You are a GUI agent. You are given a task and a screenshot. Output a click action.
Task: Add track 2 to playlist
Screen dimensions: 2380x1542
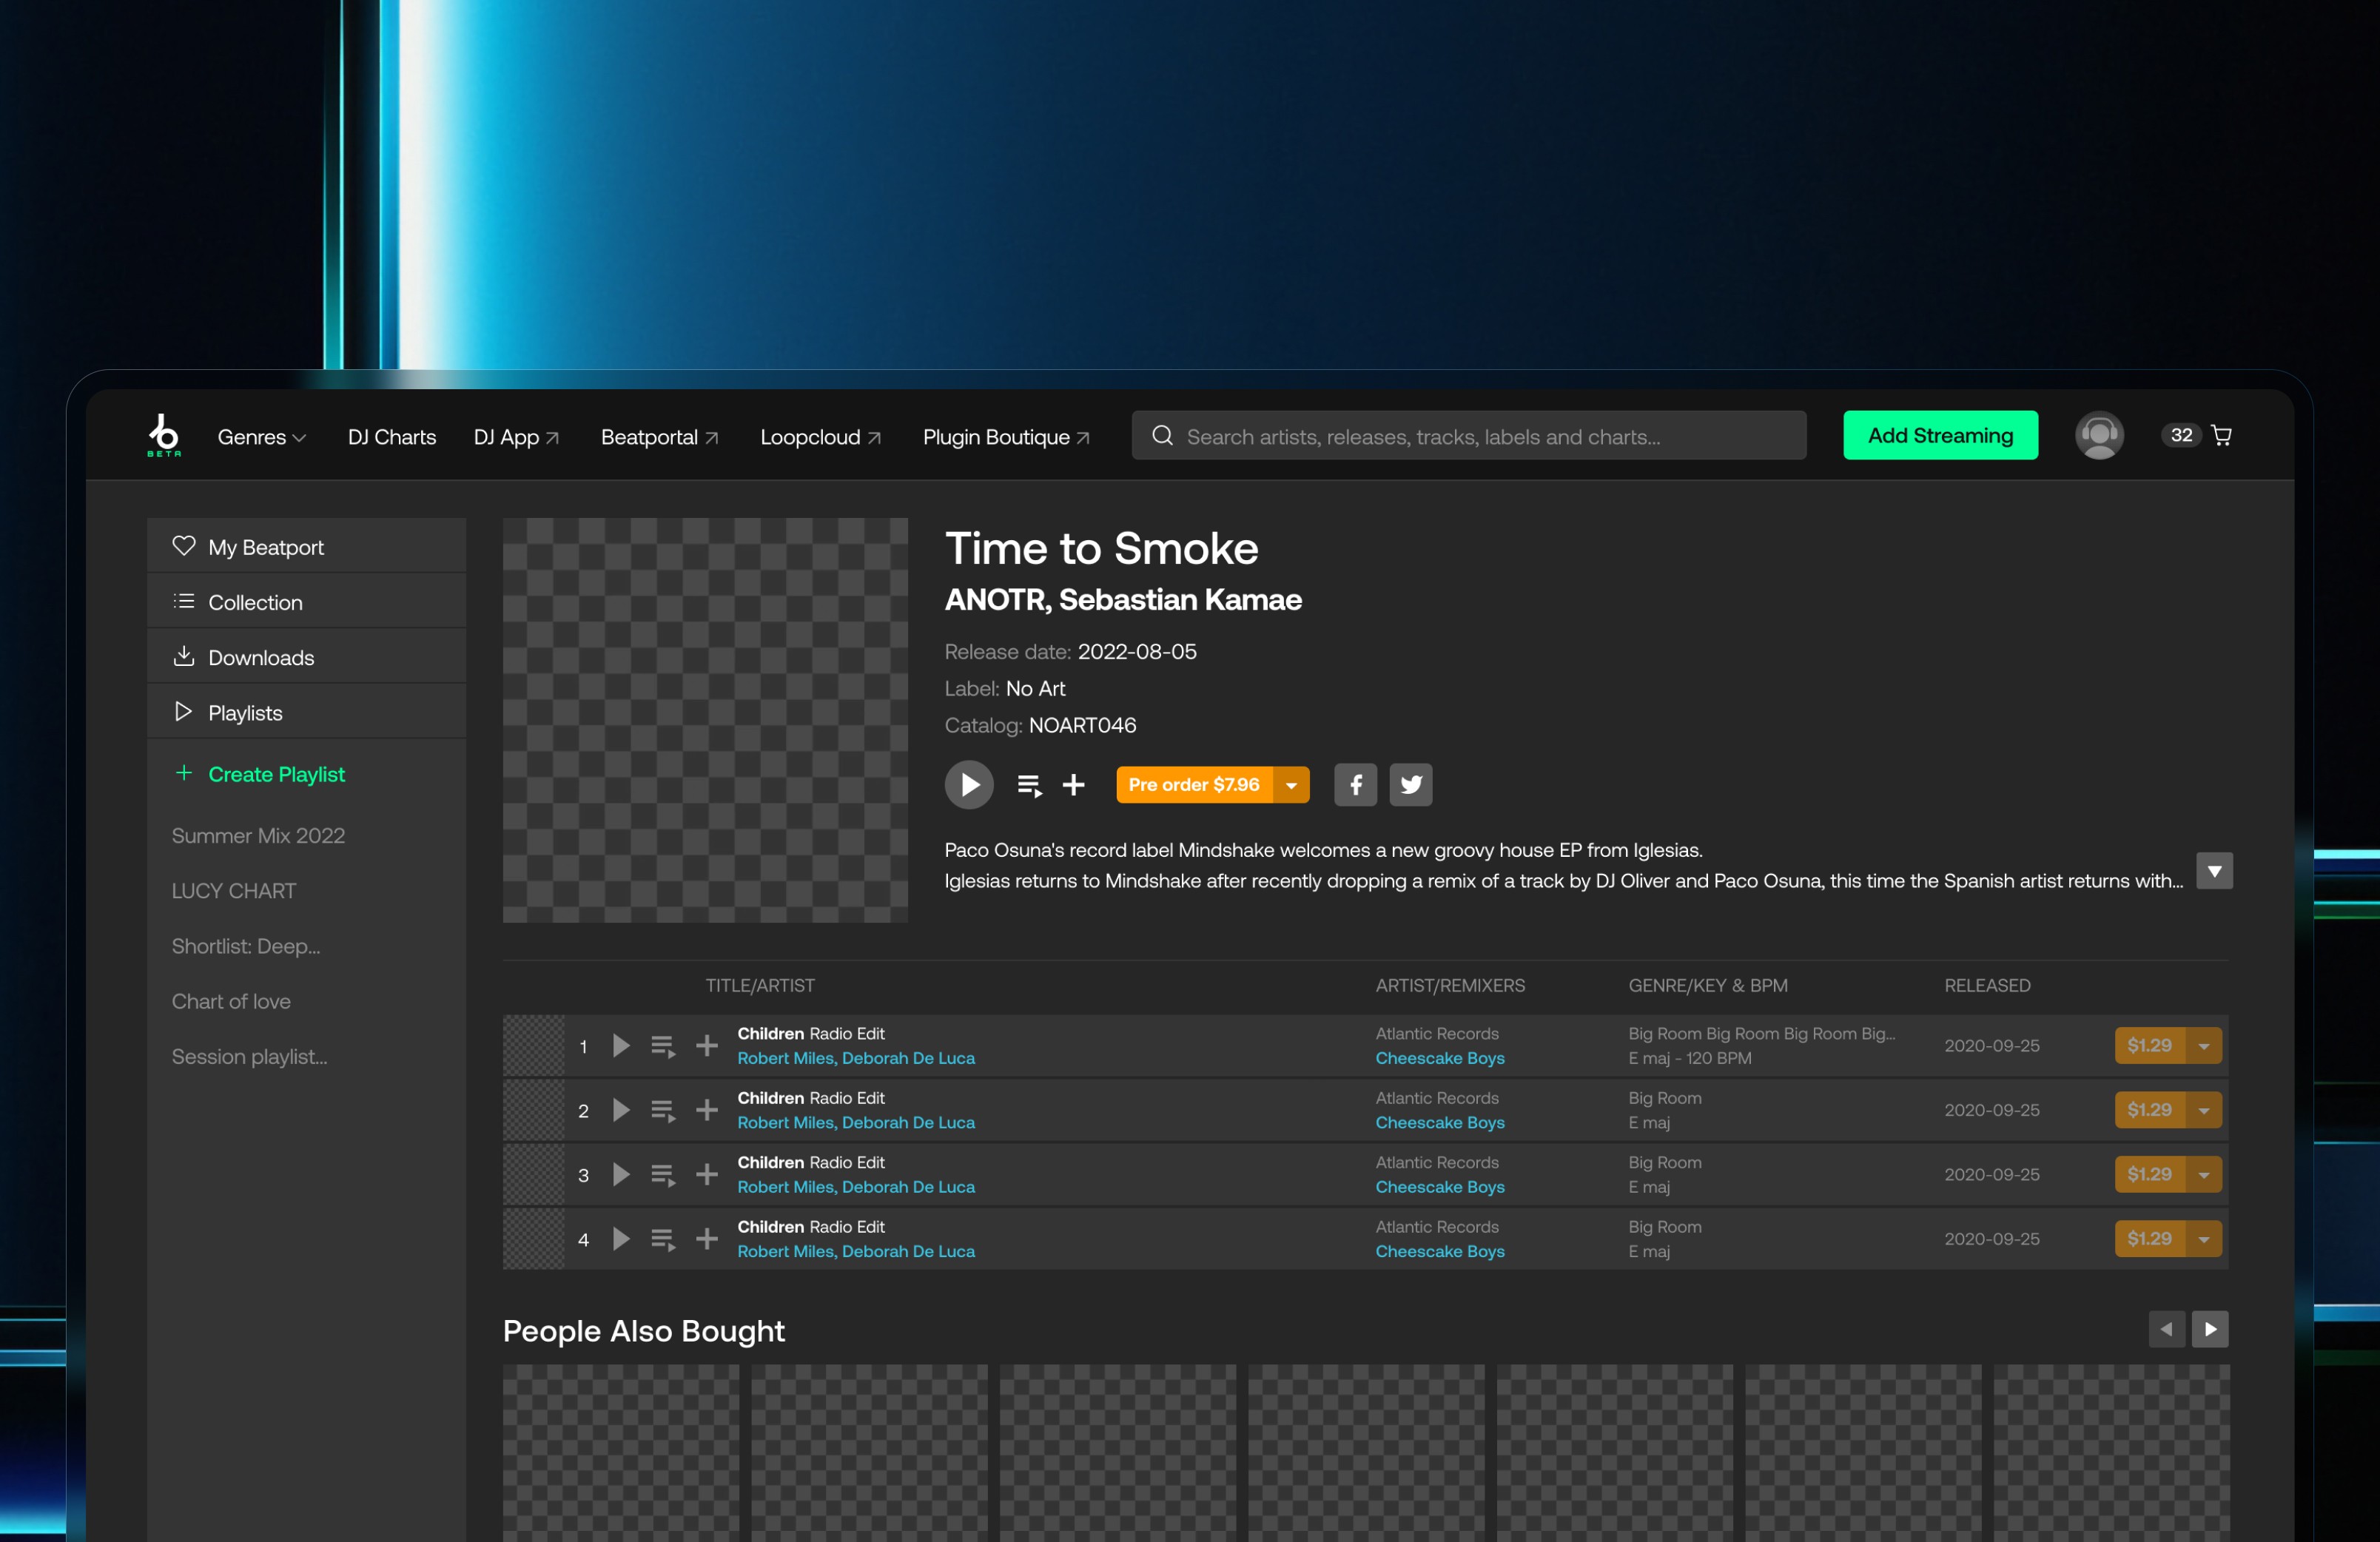click(707, 1110)
